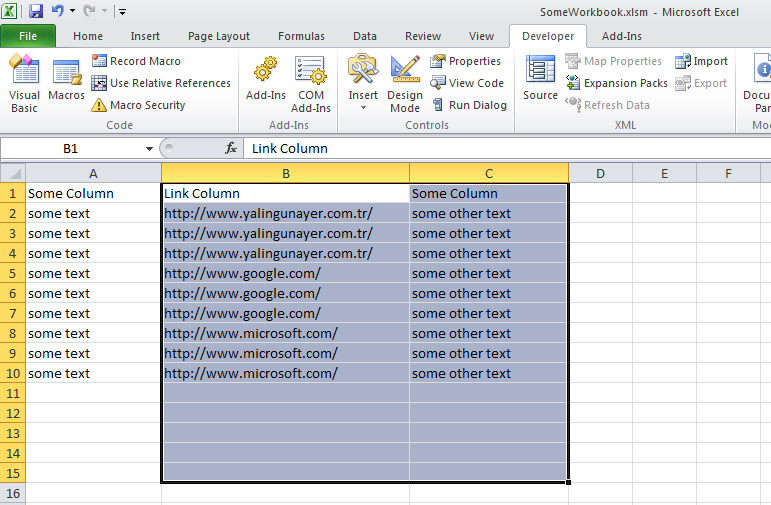
Task: Select column B header
Action: point(286,173)
